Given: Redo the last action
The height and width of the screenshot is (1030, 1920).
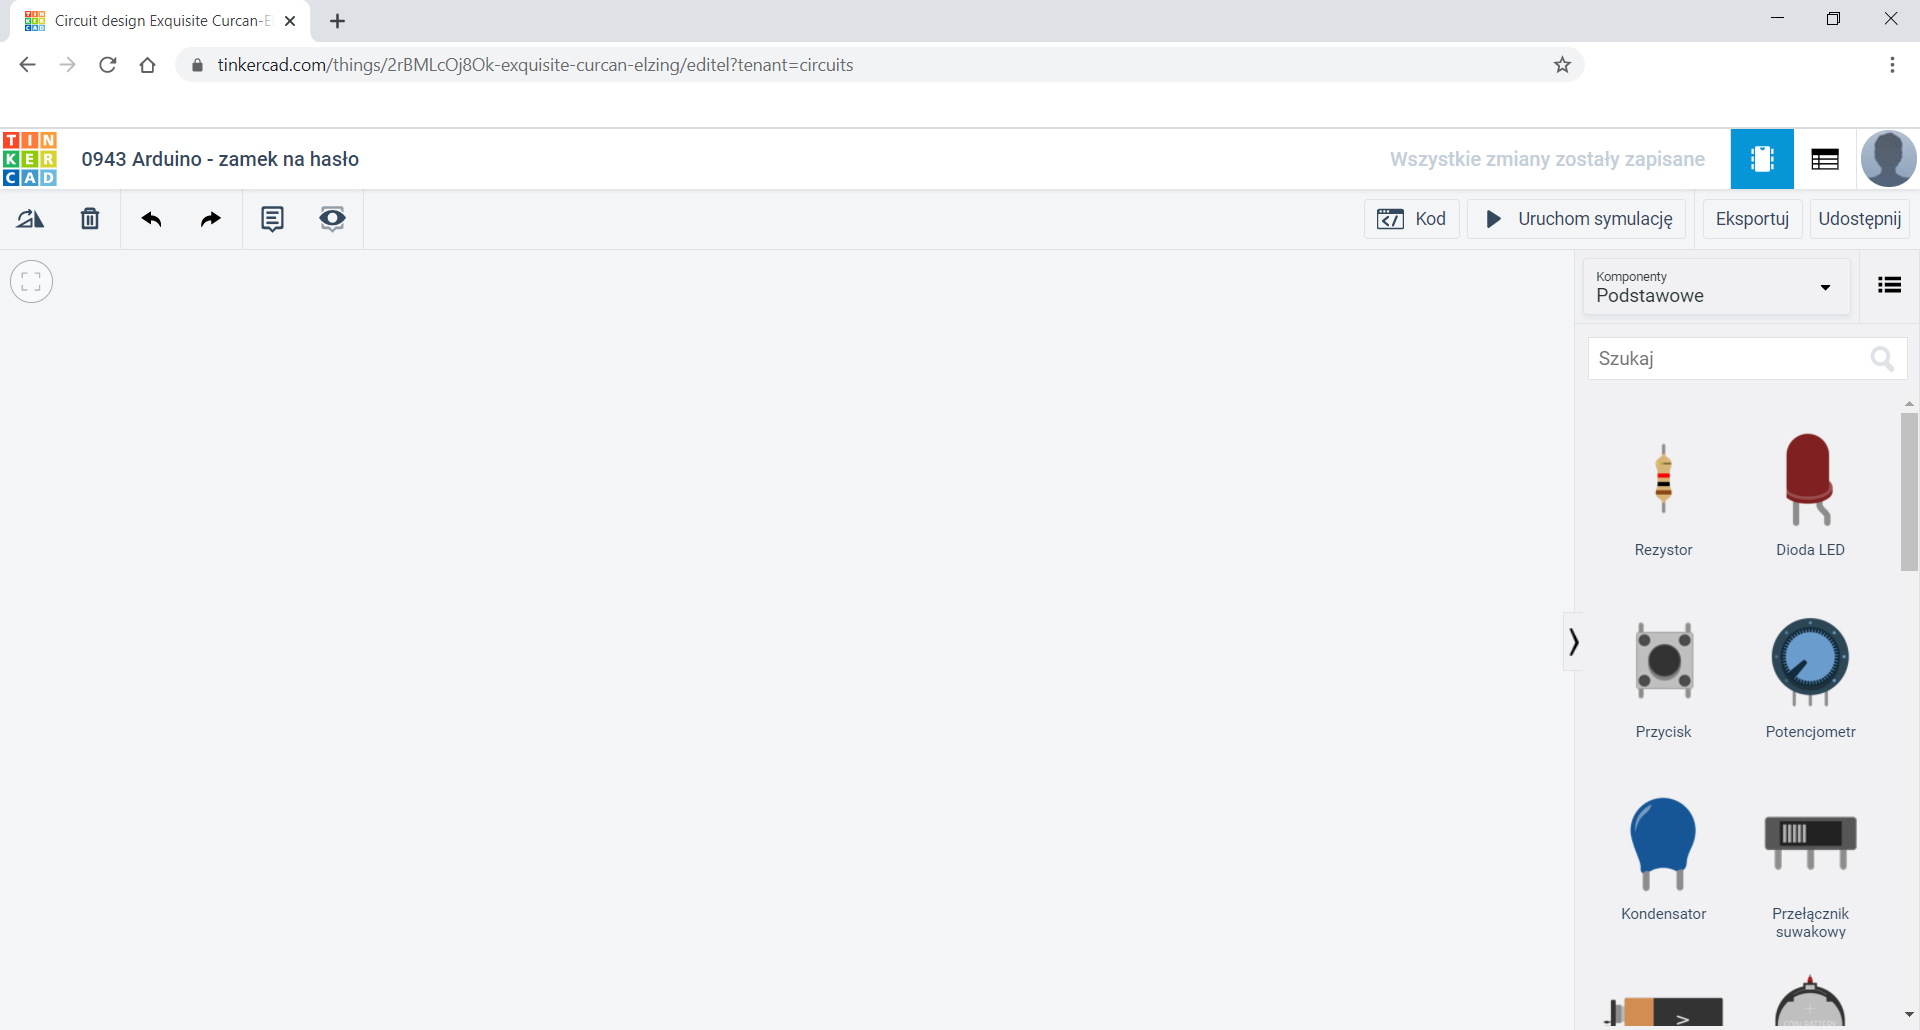Looking at the screenshot, I should [x=211, y=219].
